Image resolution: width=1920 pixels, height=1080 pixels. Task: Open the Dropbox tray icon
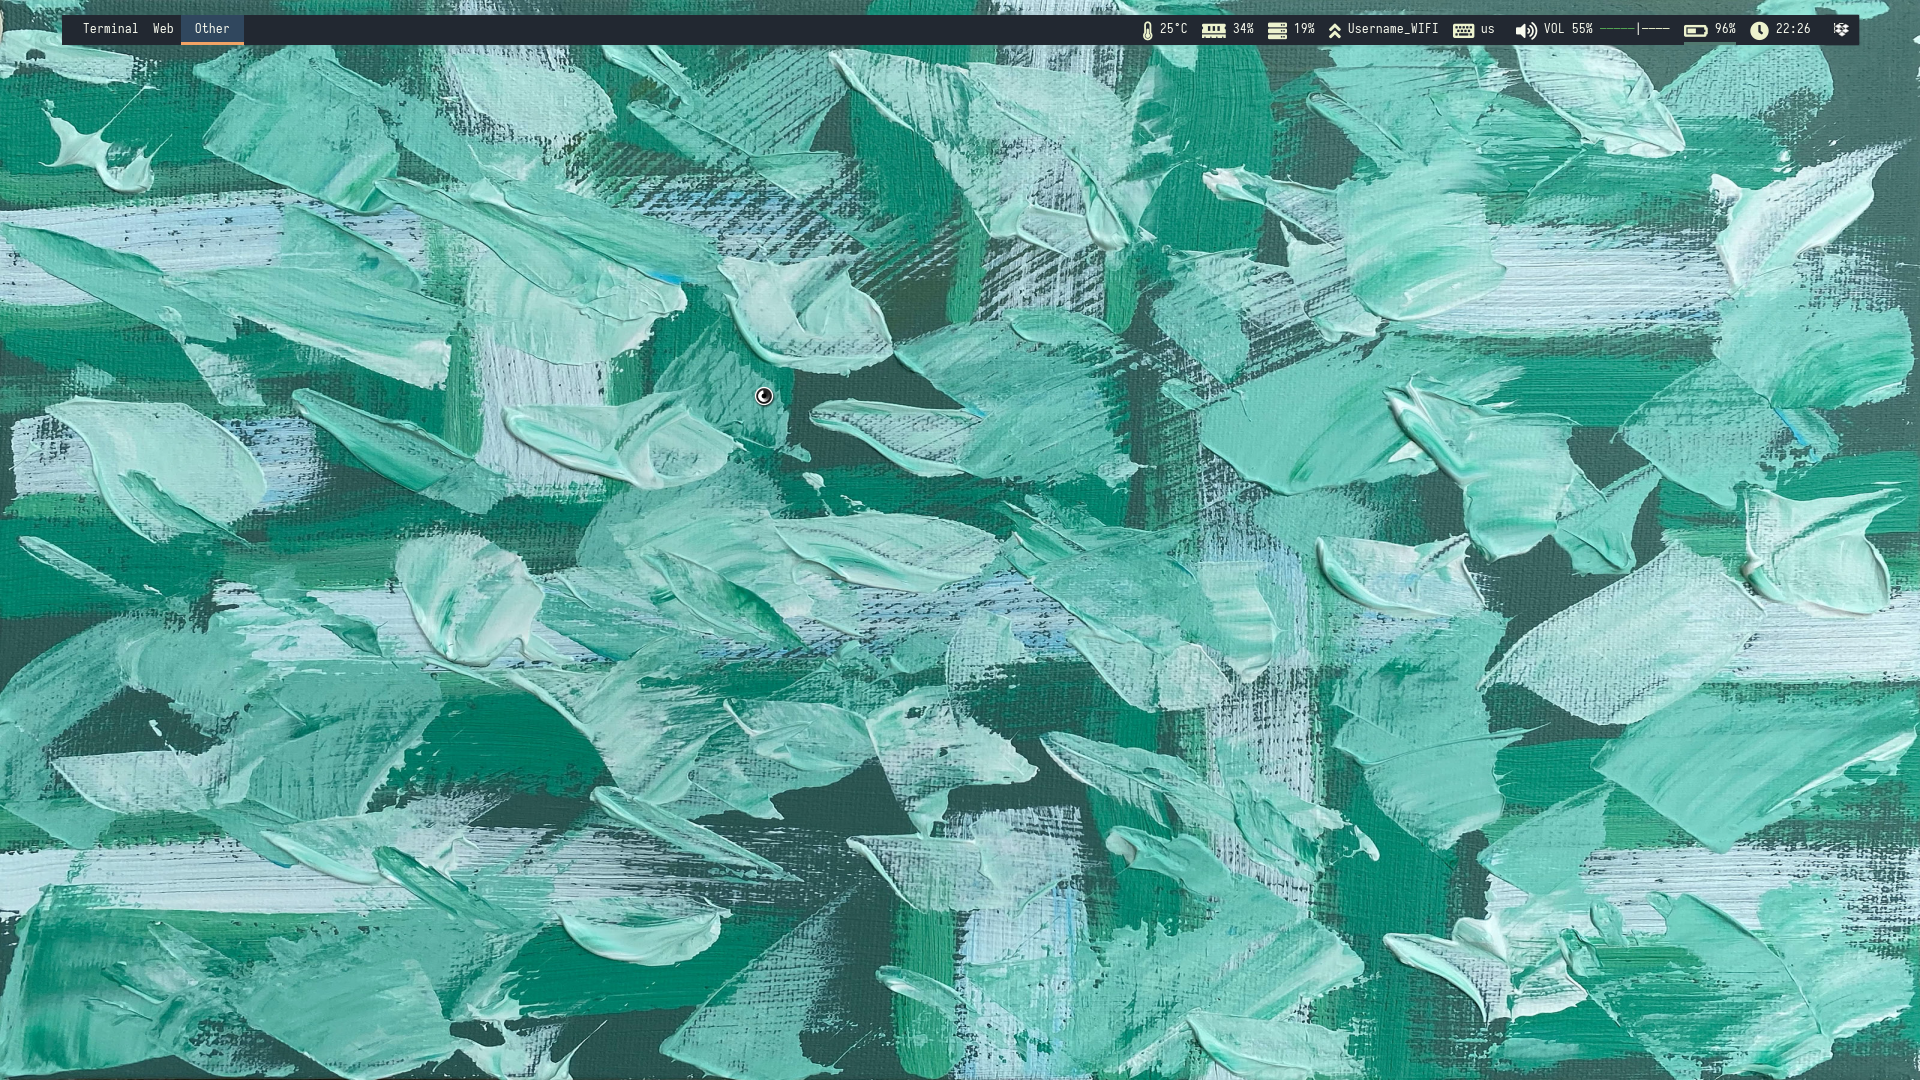[1841, 30]
